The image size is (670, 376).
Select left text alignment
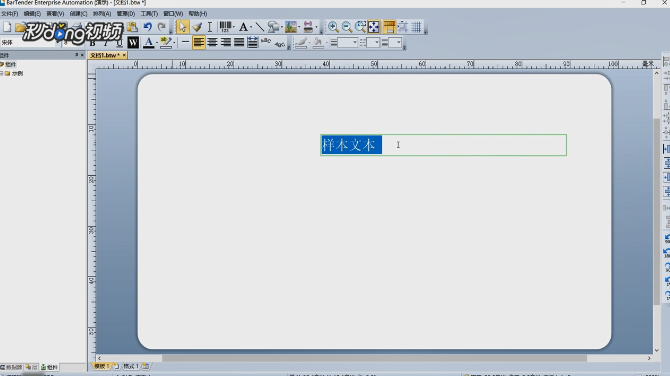click(x=199, y=42)
